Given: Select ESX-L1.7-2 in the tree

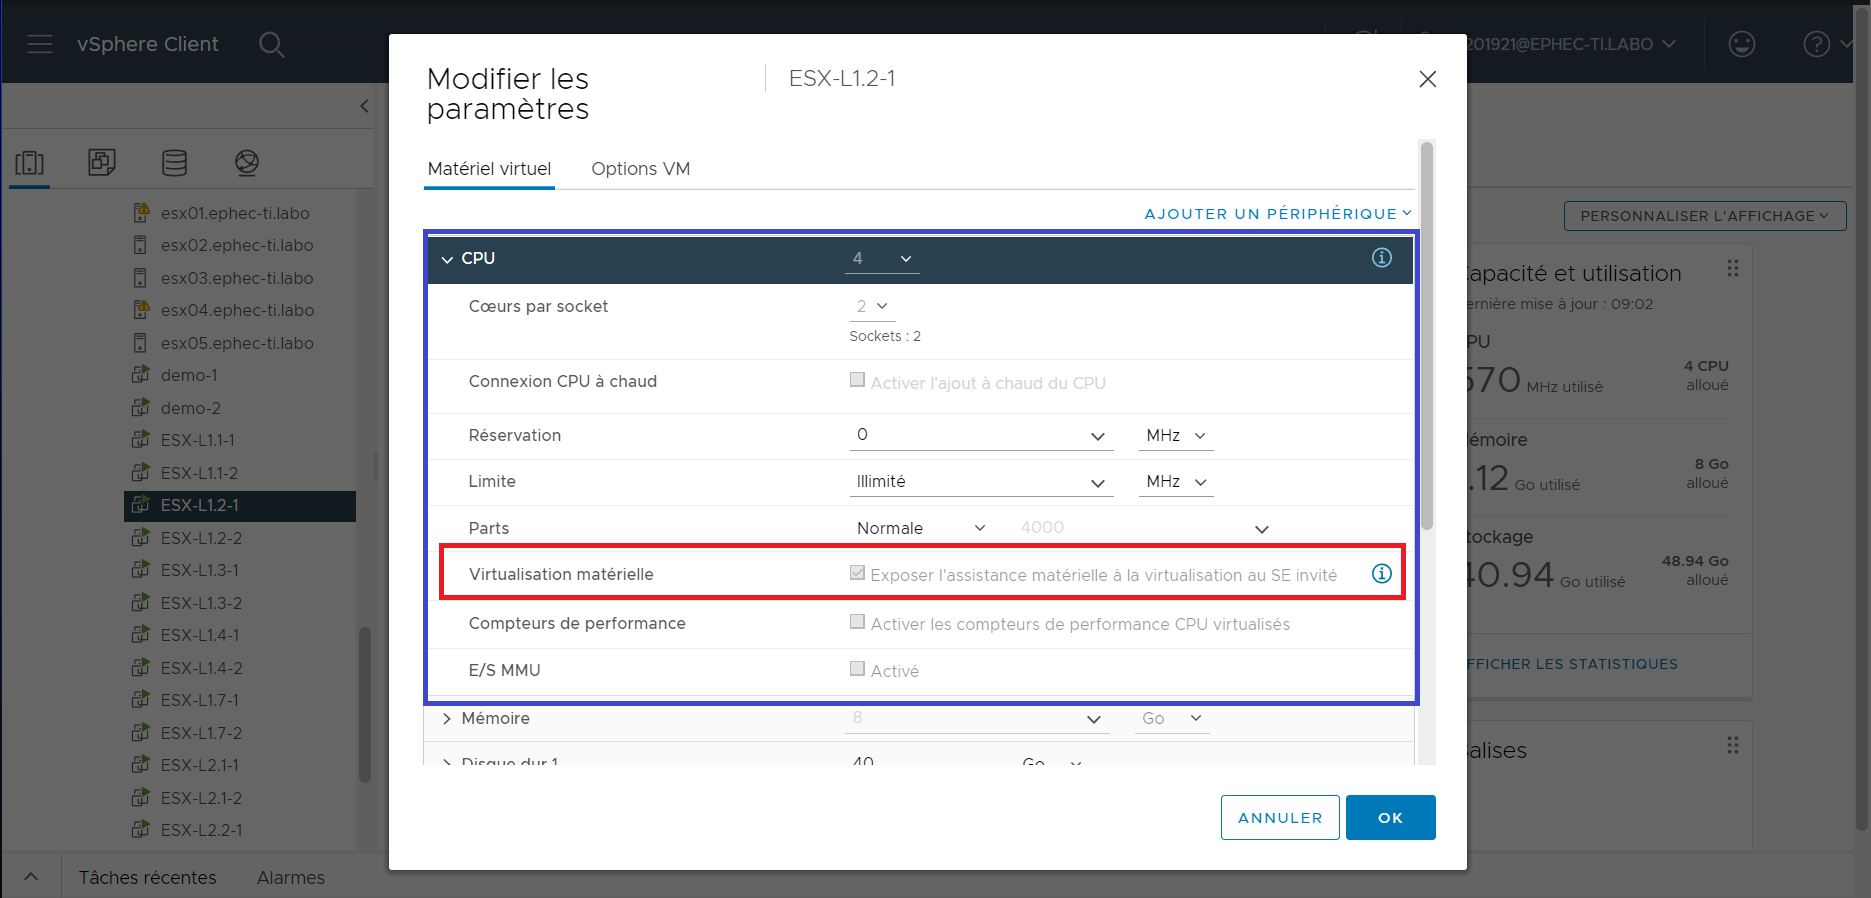Looking at the screenshot, I should [202, 733].
